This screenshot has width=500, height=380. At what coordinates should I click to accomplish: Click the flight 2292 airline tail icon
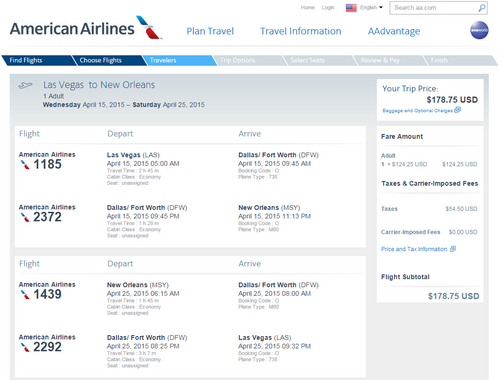click(25, 347)
